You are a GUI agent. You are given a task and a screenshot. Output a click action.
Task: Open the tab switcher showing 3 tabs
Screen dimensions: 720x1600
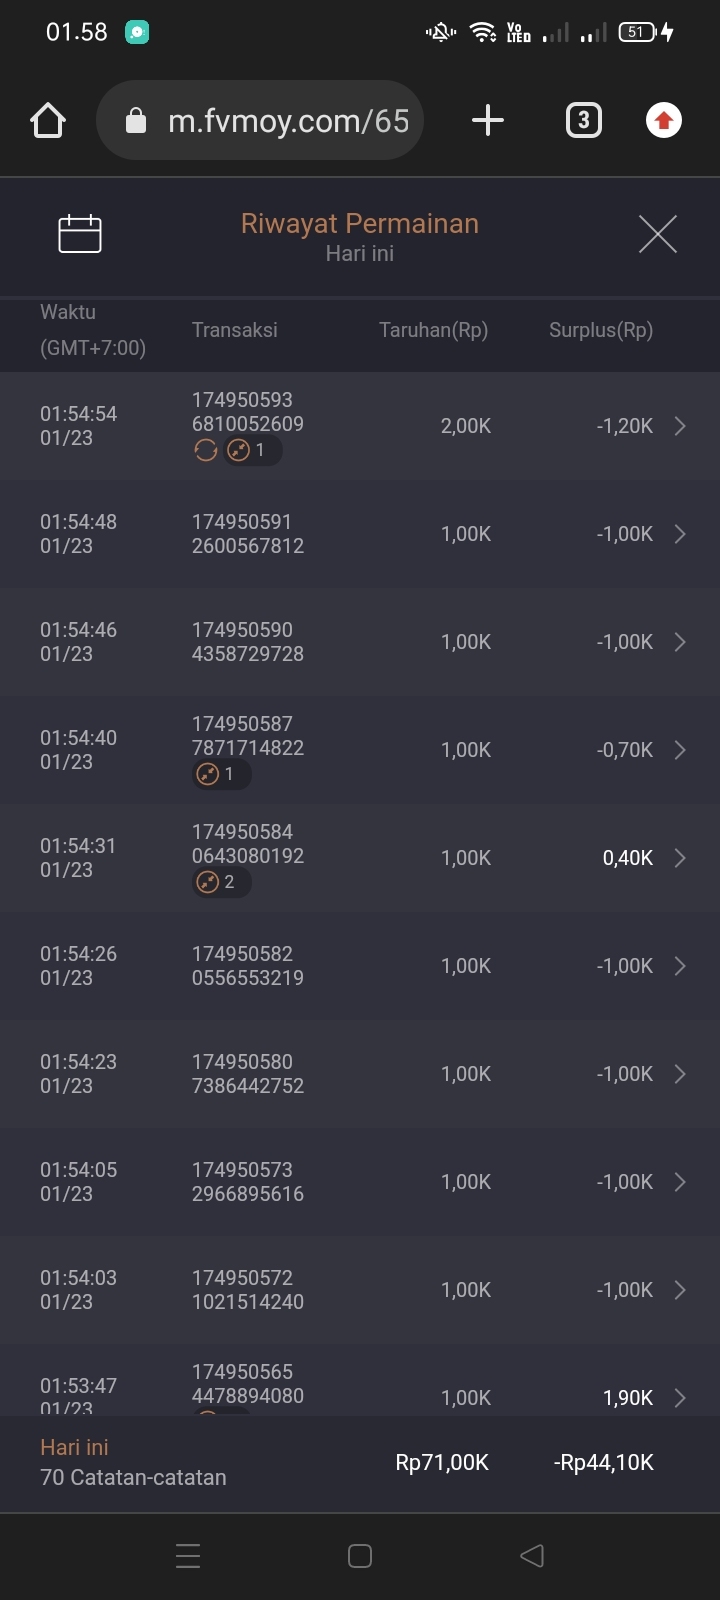(x=584, y=121)
